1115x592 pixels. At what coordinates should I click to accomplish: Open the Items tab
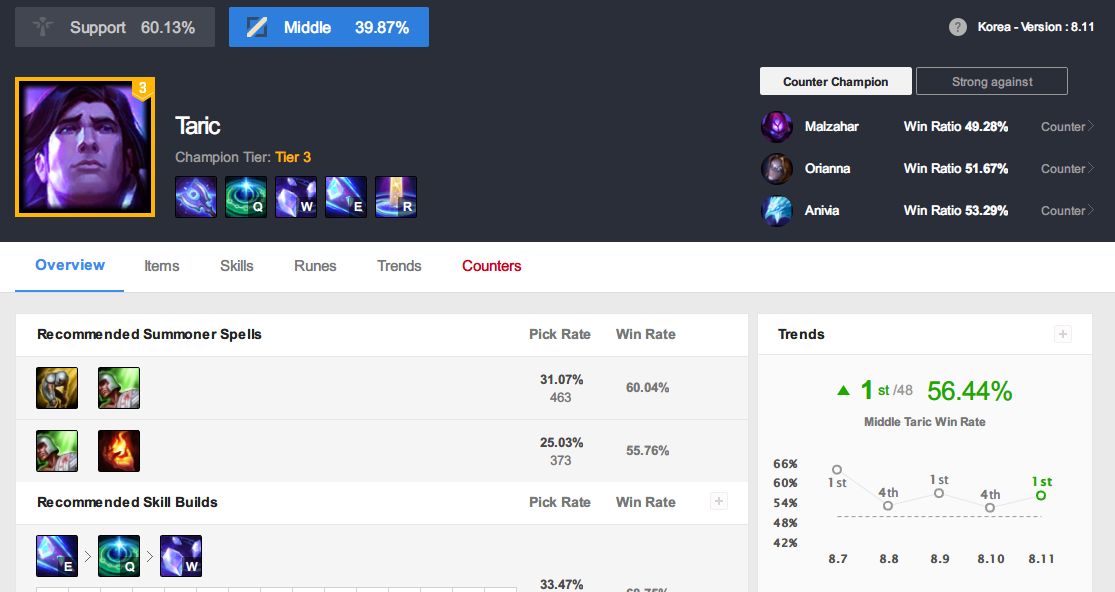[x=161, y=266]
